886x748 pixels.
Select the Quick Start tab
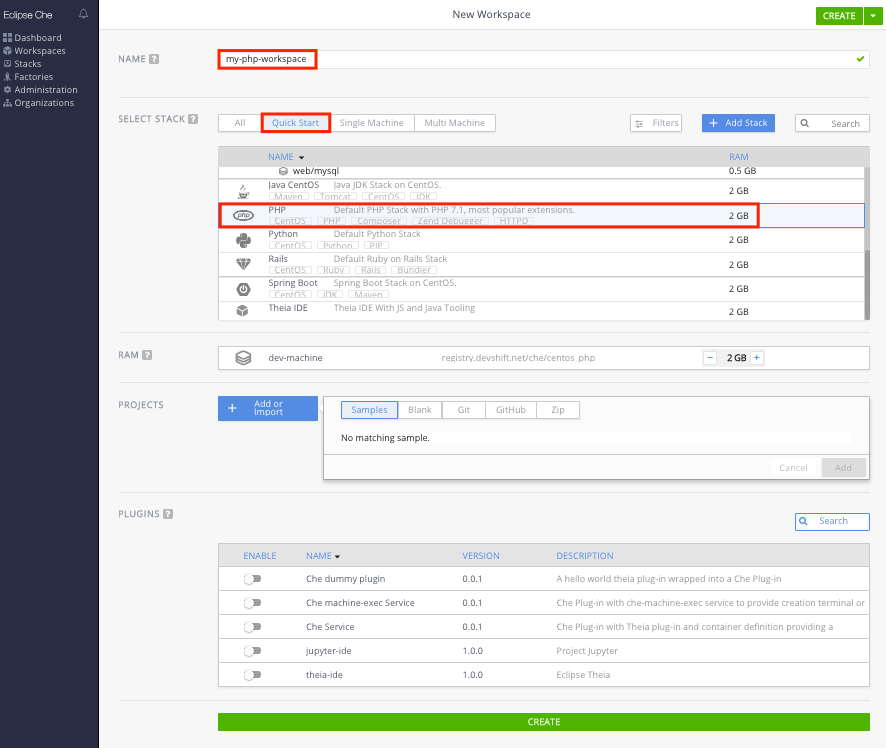[x=296, y=123]
